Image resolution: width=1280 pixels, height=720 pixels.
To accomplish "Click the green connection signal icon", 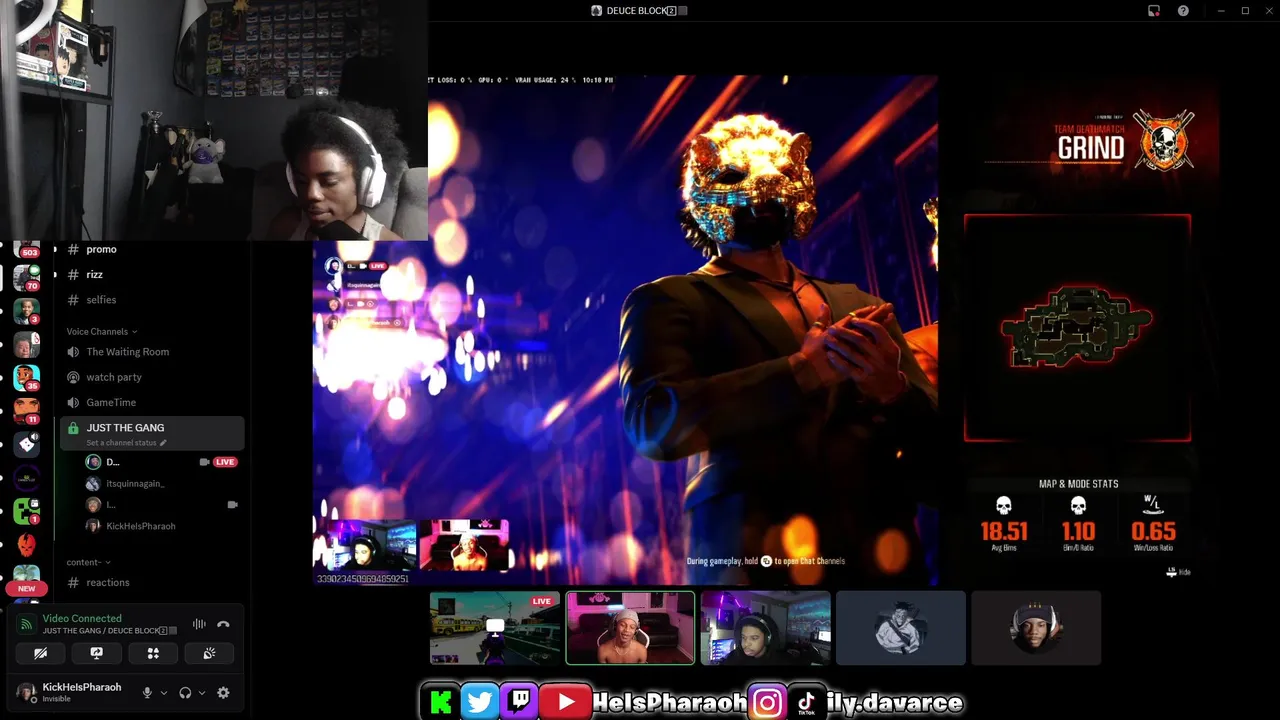I will coord(26,624).
